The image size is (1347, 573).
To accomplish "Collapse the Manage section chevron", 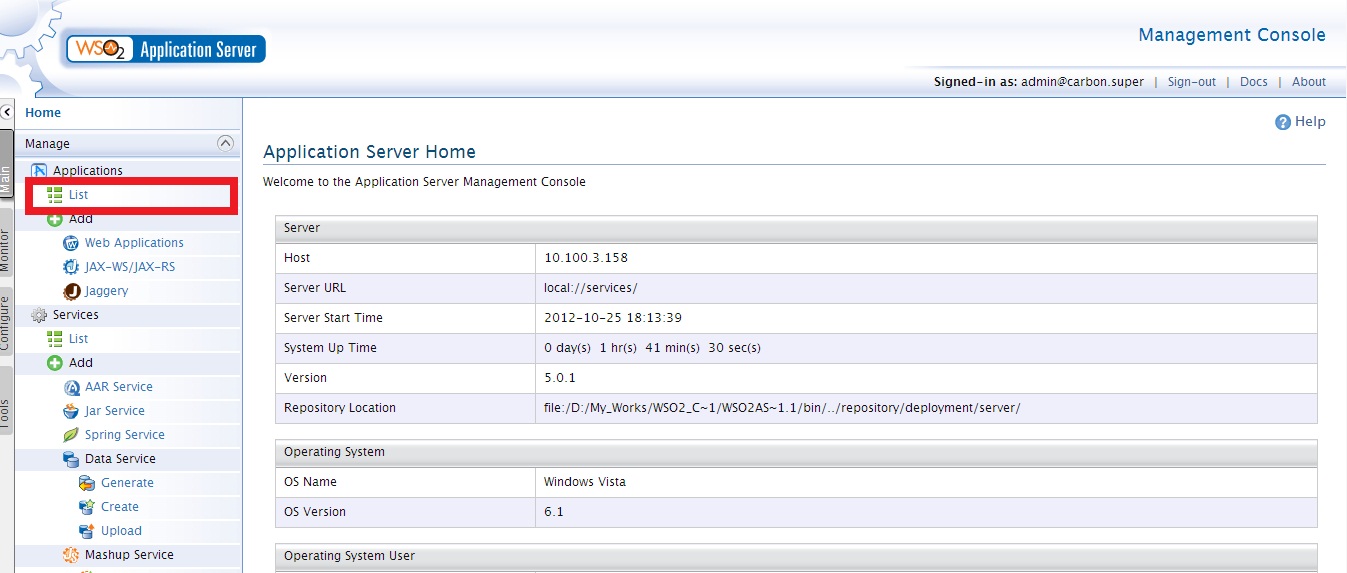I will click(x=226, y=143).
